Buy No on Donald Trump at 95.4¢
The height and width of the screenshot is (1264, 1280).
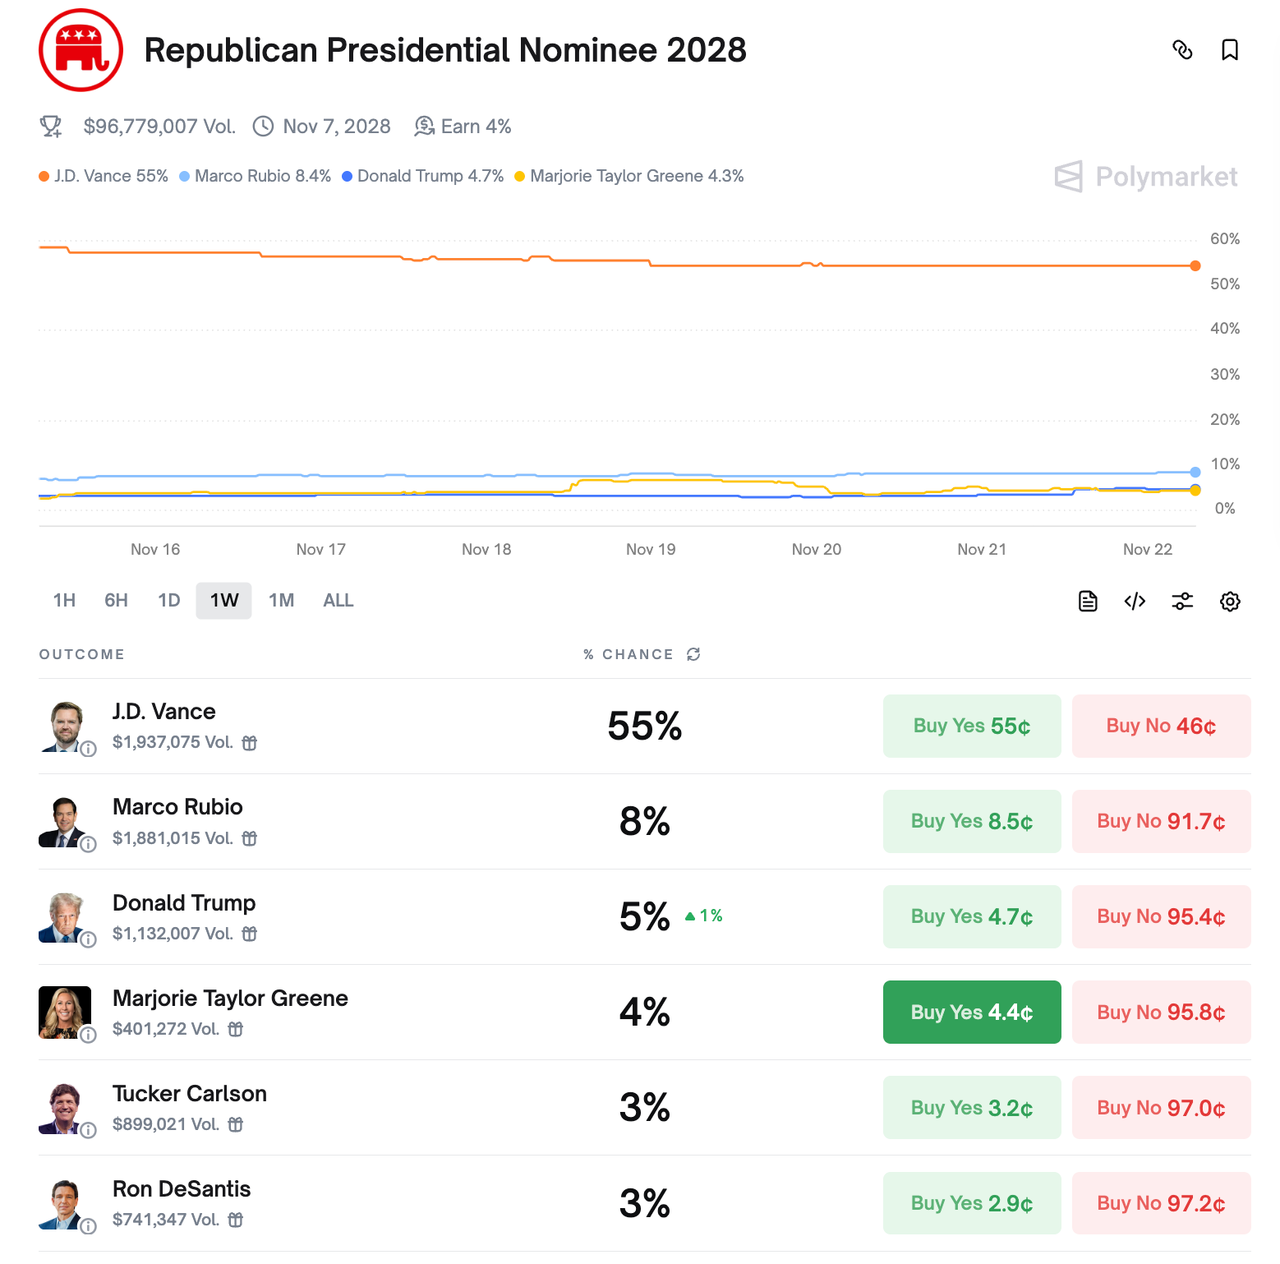pyautogui.click(x=1160, y=917)
